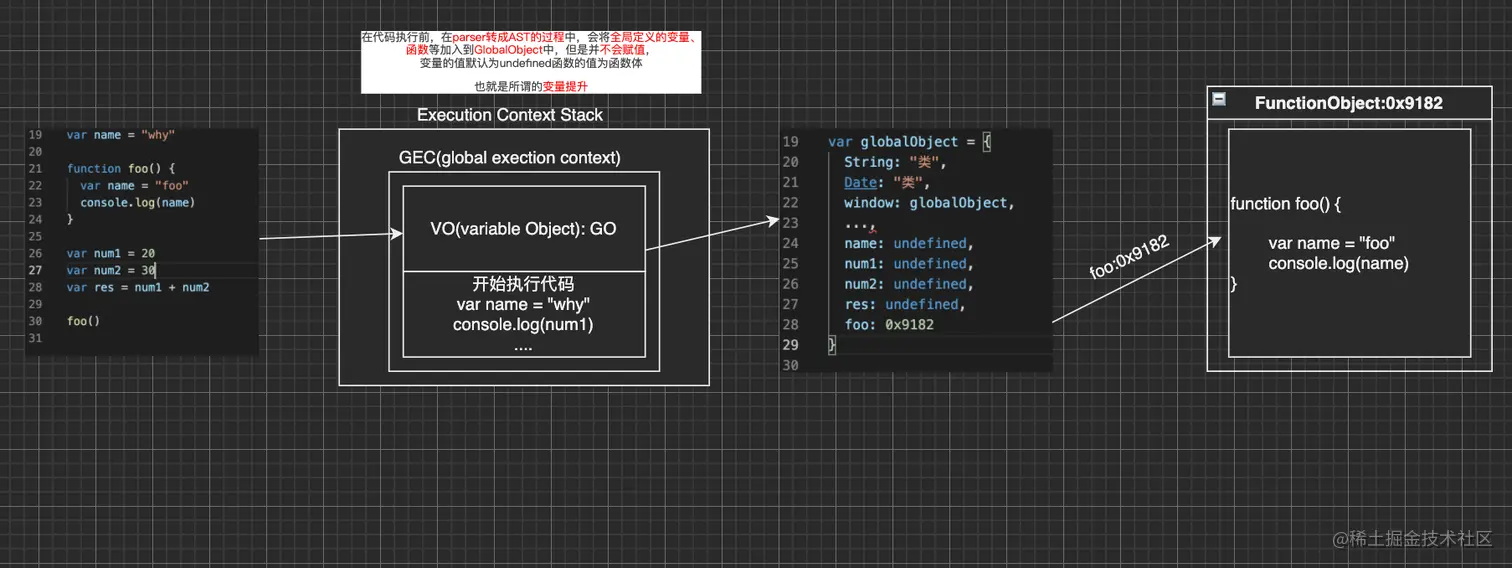Select the num2: undefined property
This screenshot has width=1512, height=568.
[908, 284]
